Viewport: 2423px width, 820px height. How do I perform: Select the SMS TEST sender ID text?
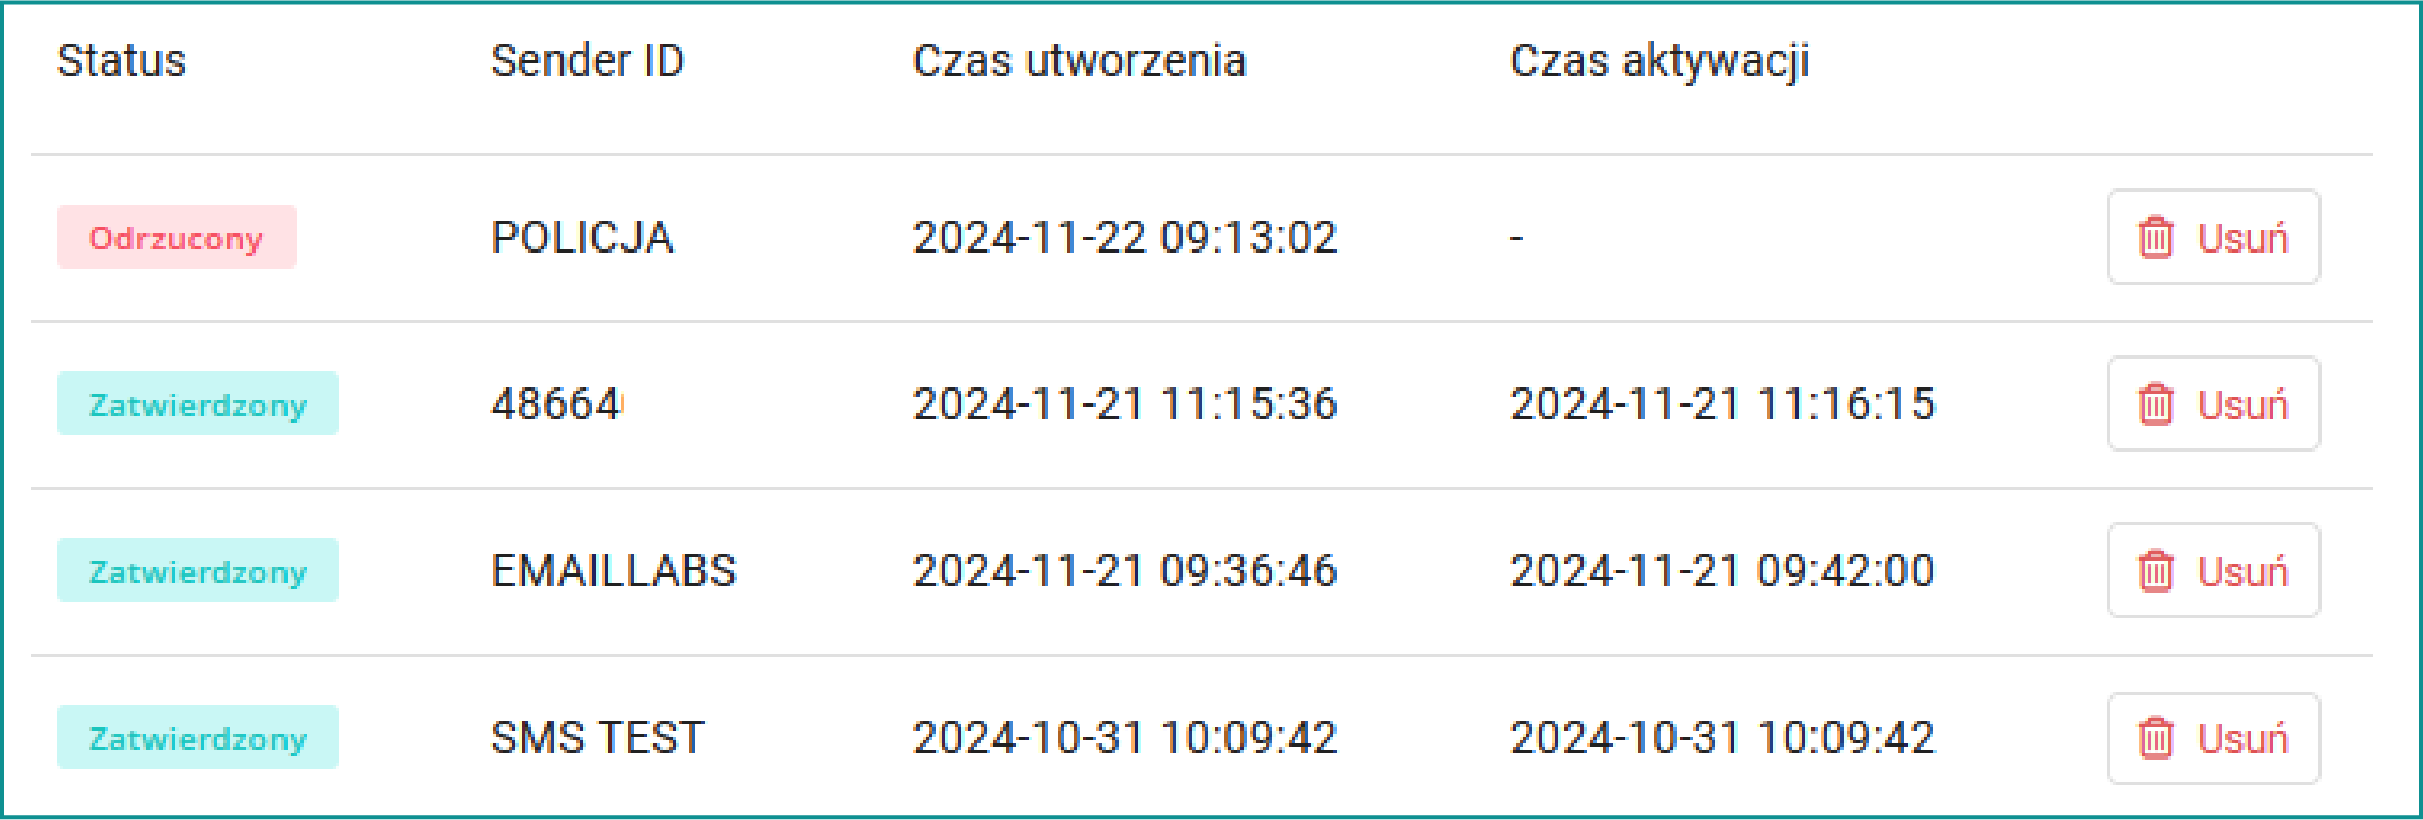597,738
